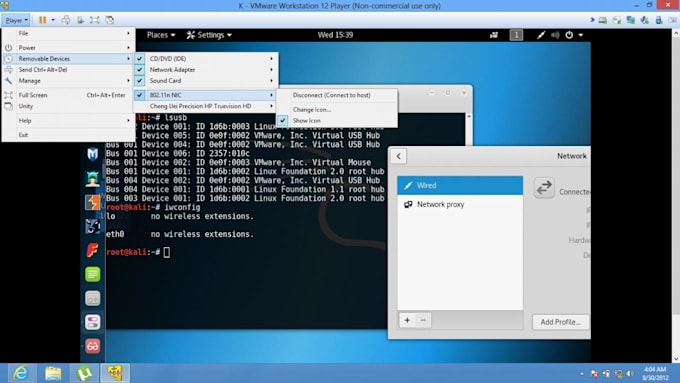
Task: Click VMware CD/DVD status icon
Action: click(x=617, y=20)
